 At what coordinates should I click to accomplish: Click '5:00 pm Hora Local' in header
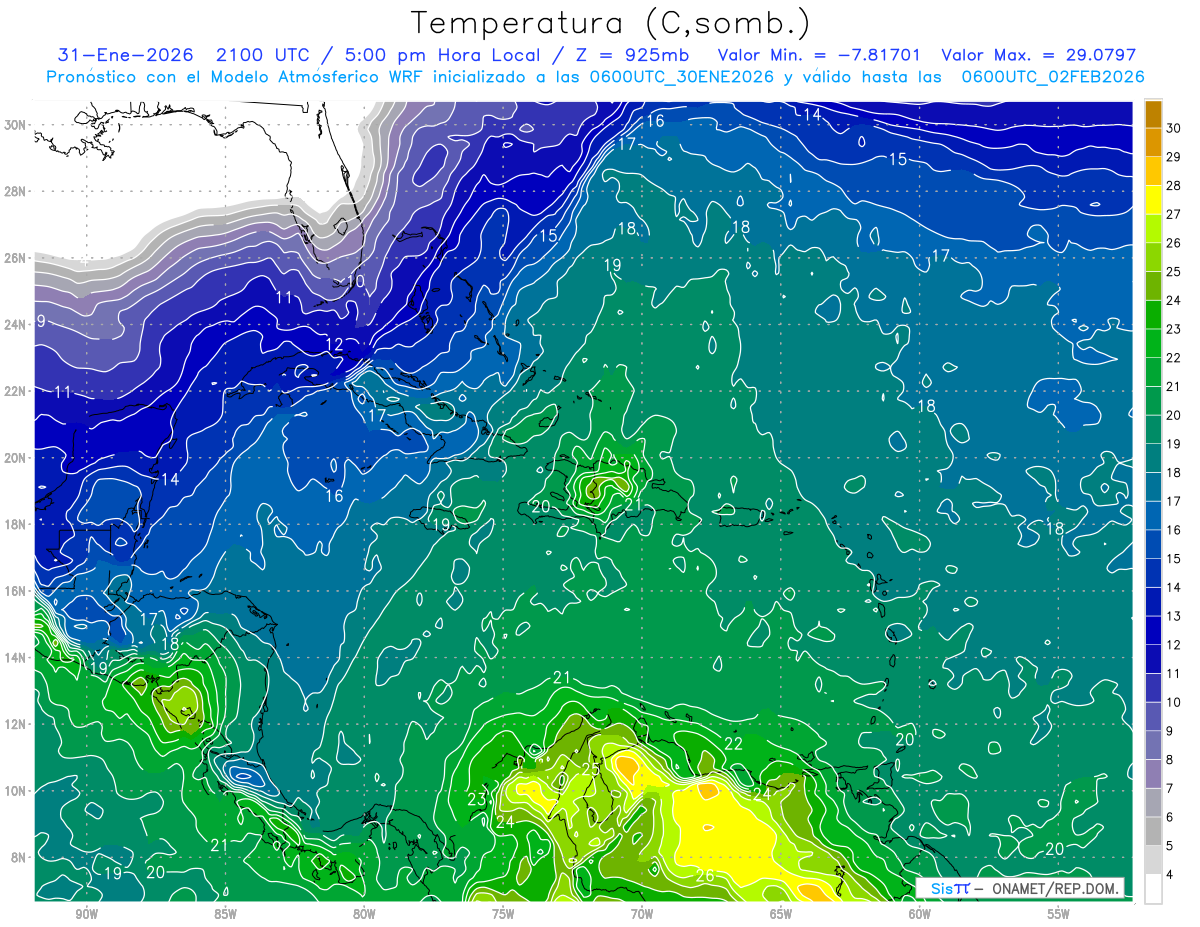[444, 55]
